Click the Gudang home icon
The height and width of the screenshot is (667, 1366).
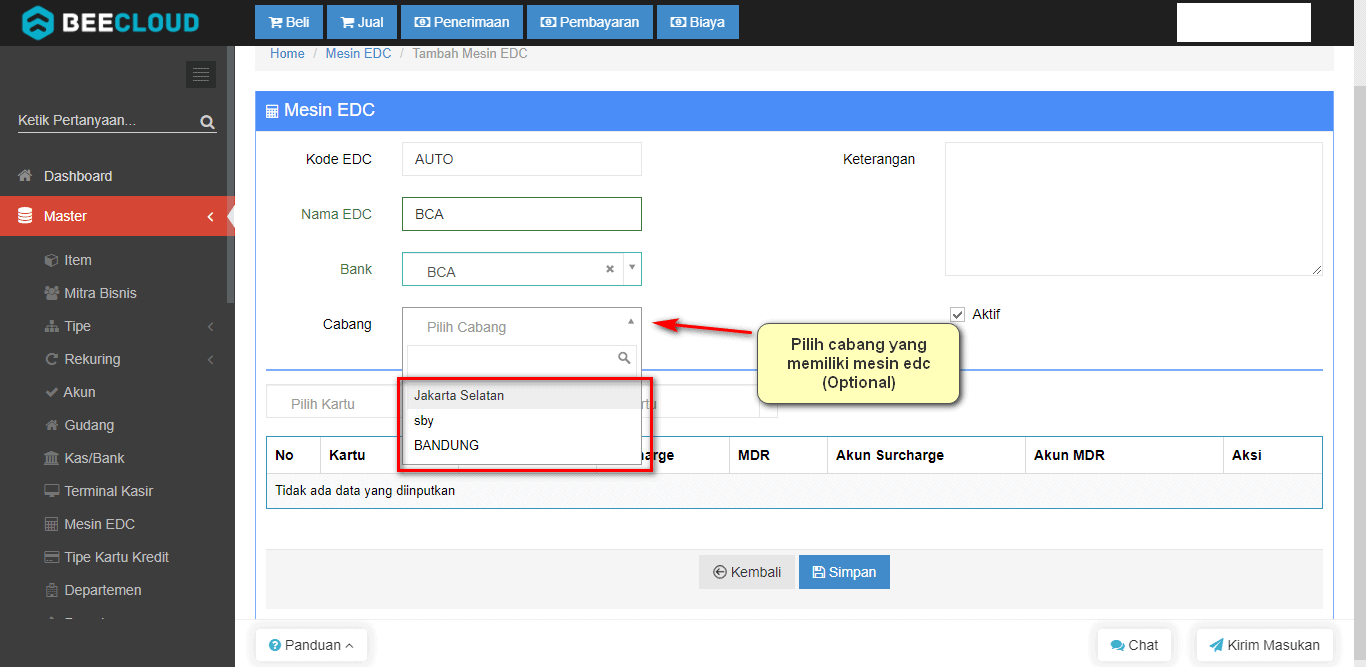click(x=52, y=425)
